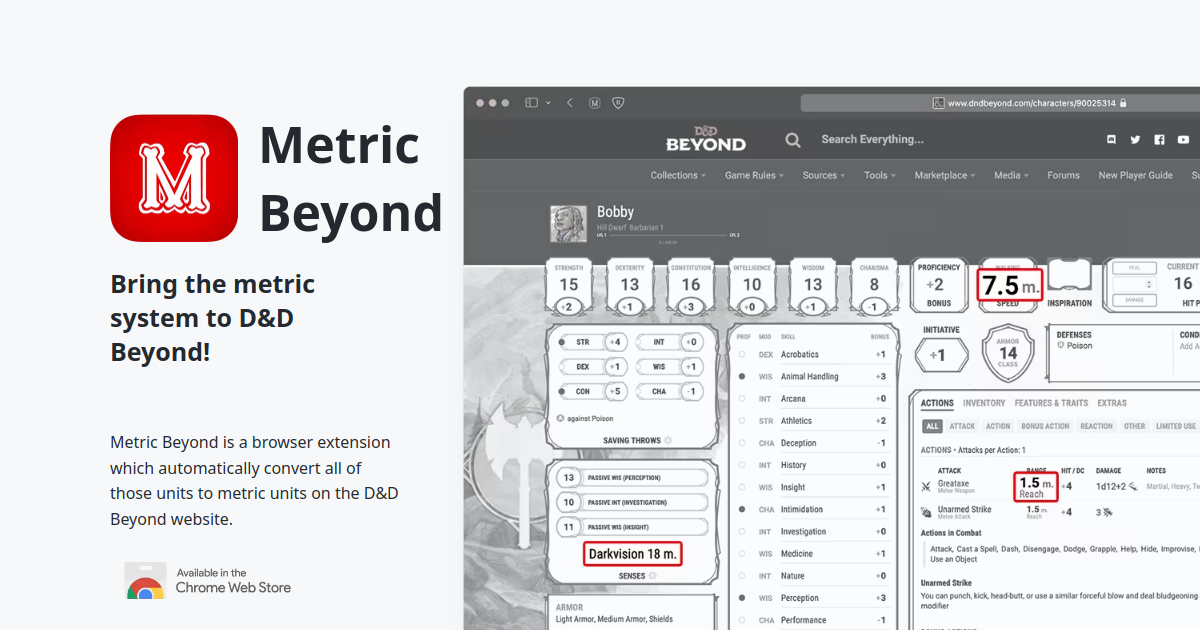Switch to the Extras tab
The width and height of the screenshot is (1200, 630).
pyautogui.click(x=1112, y=403)
